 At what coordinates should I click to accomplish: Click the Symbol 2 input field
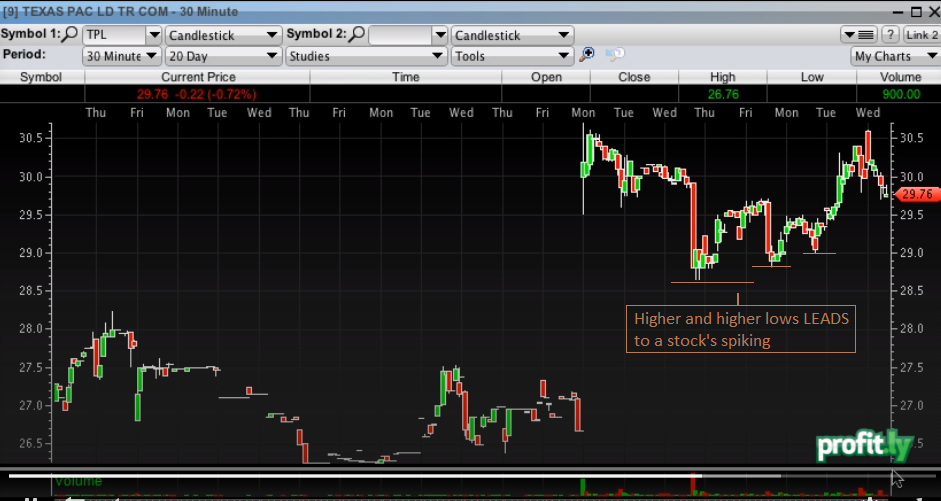(400, 35)
